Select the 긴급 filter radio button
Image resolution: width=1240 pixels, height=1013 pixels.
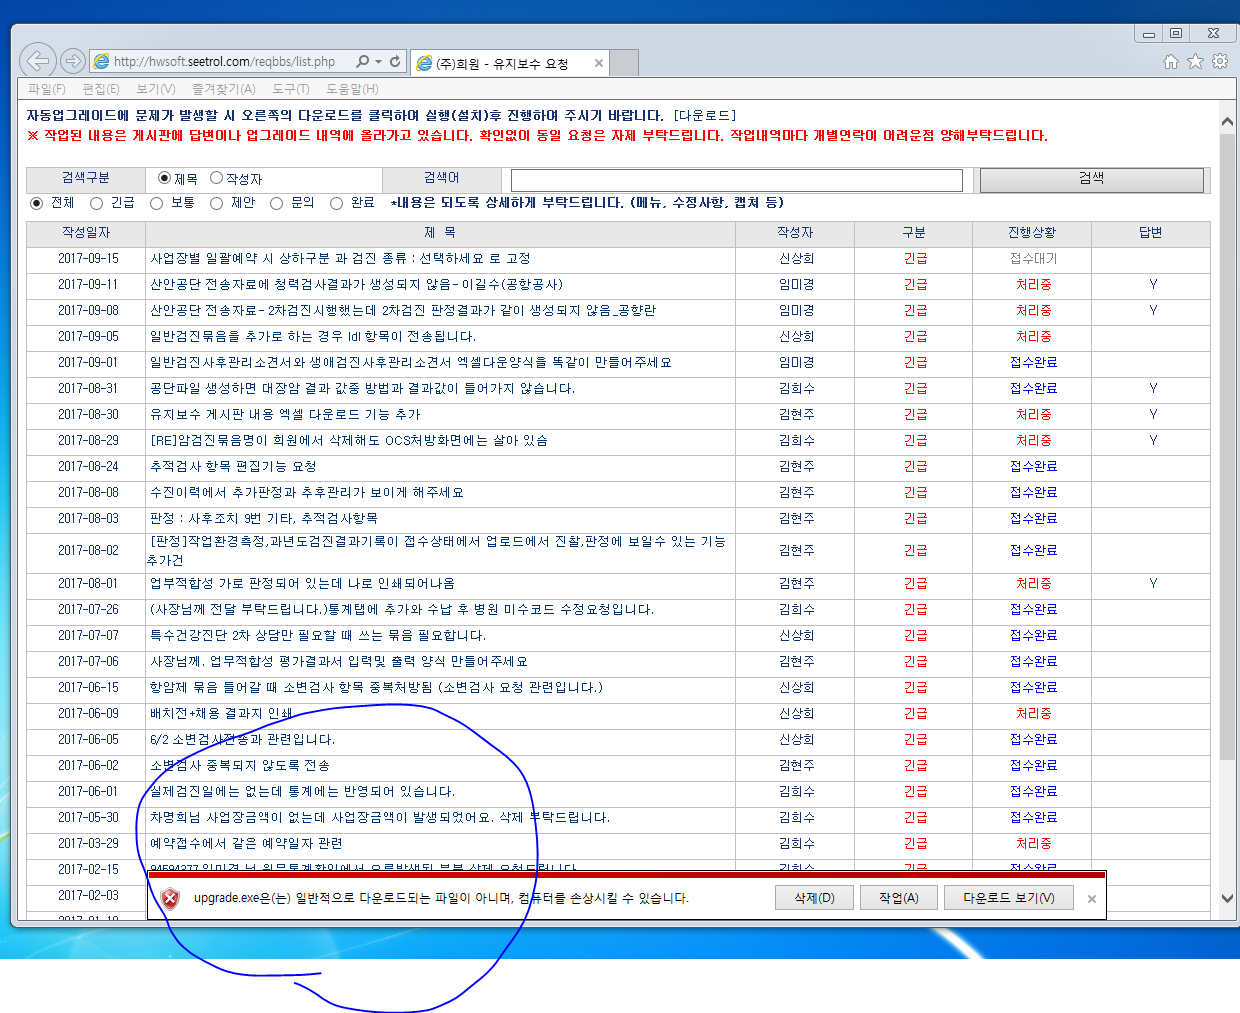pyautogui.click(x=97, y=203)
